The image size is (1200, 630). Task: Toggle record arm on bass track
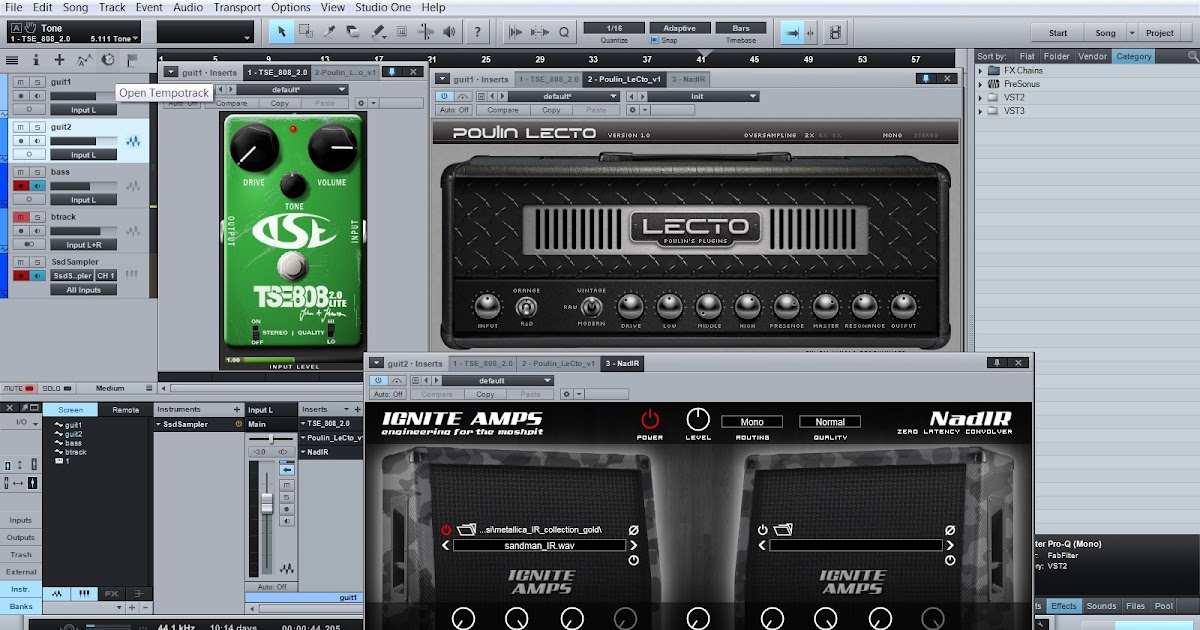(21, 186)
